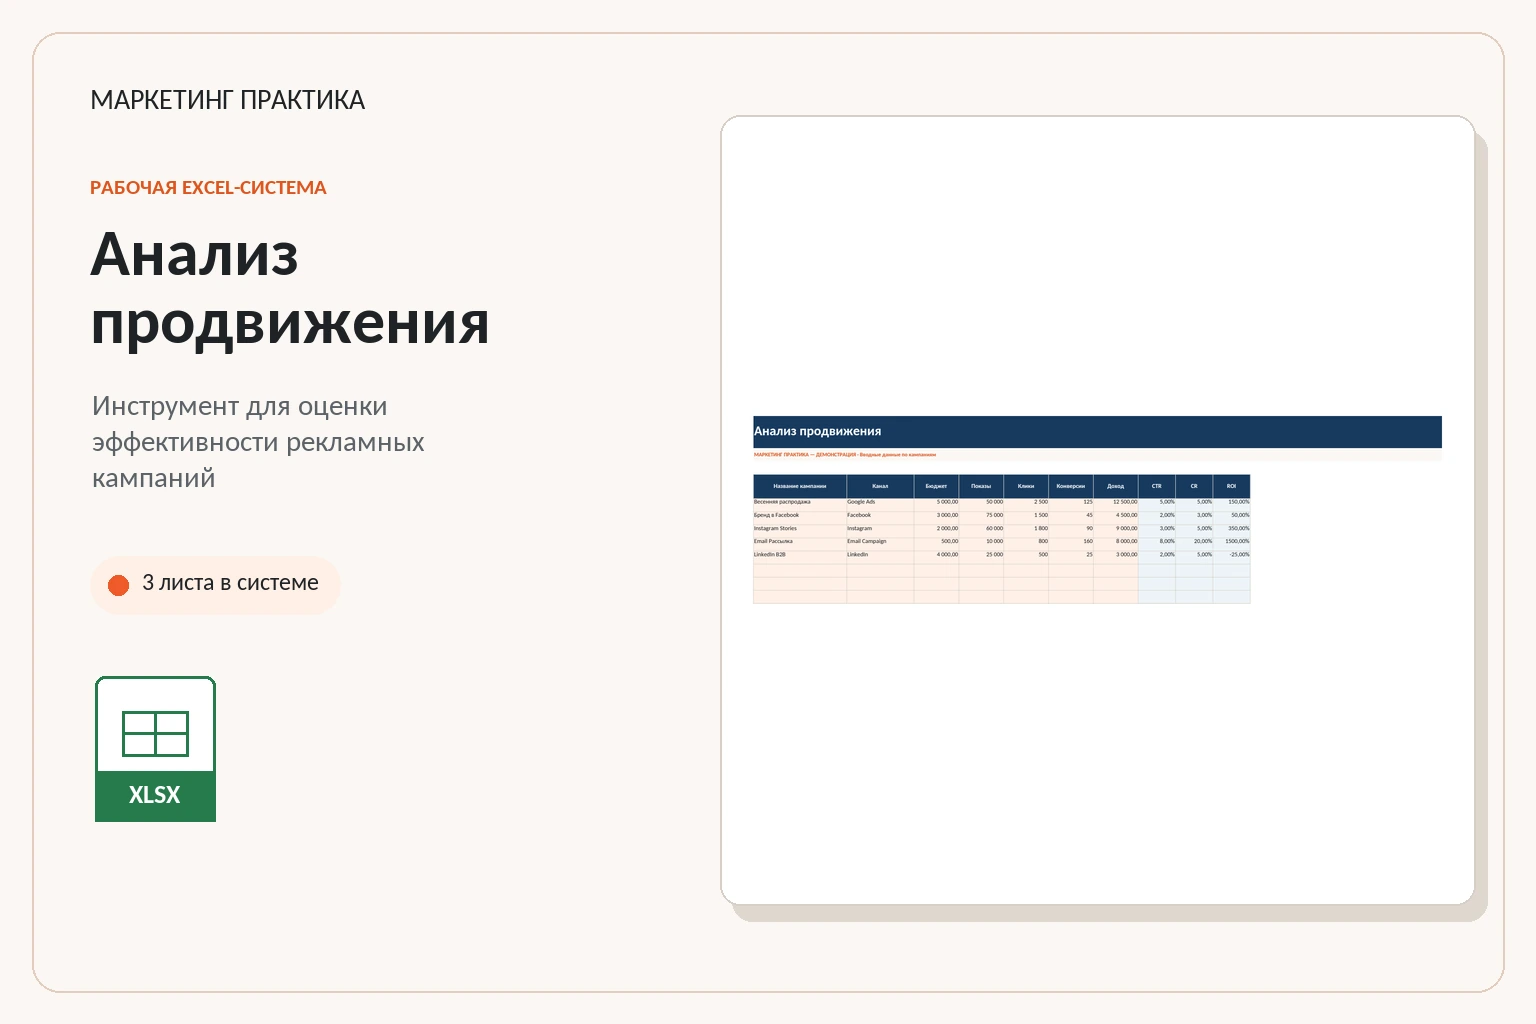The width and height of the screenshot is (1536, 1024).
Task: Select the 'Название кампании' column header
Action: tap(800, 486)
